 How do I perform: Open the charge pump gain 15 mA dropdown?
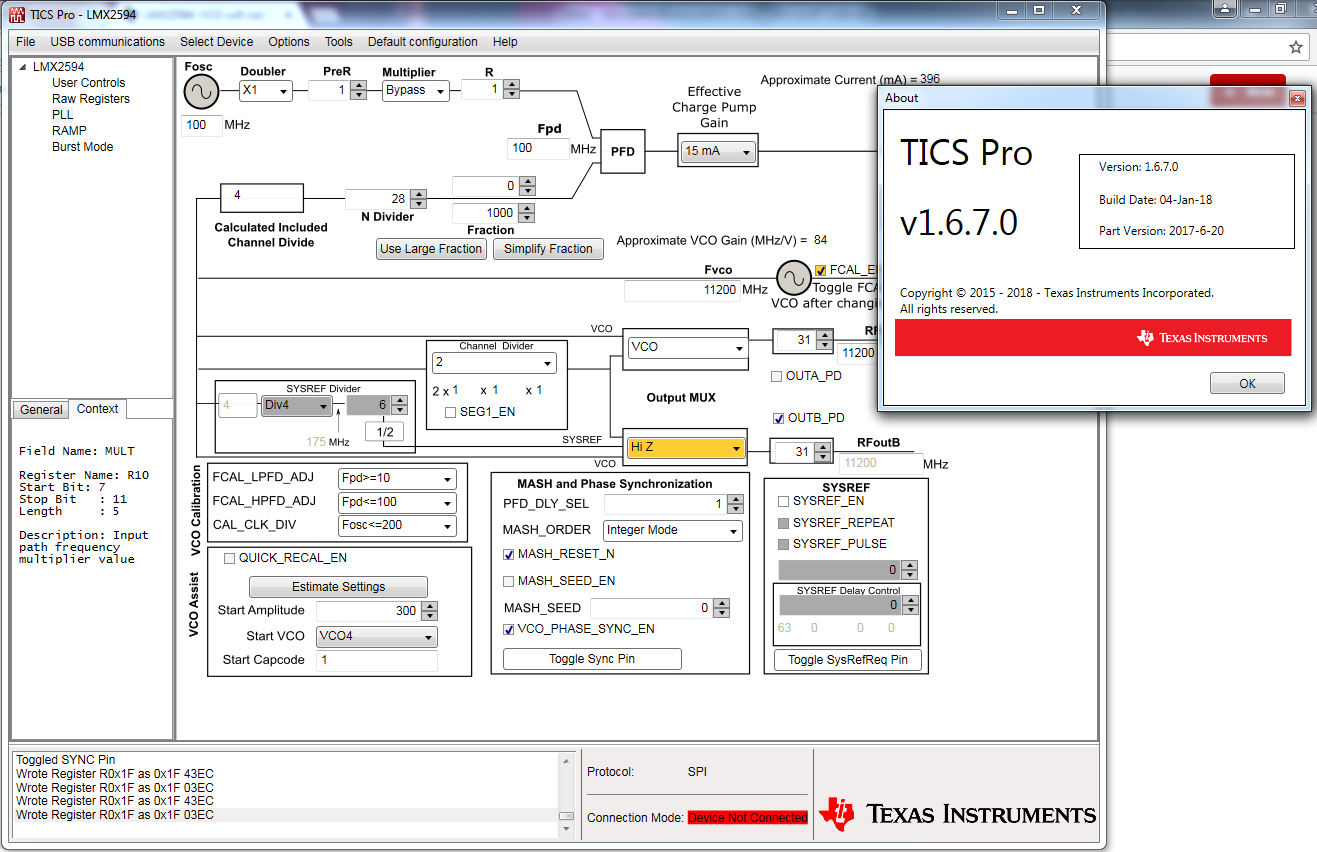click(x=718, y=152)
